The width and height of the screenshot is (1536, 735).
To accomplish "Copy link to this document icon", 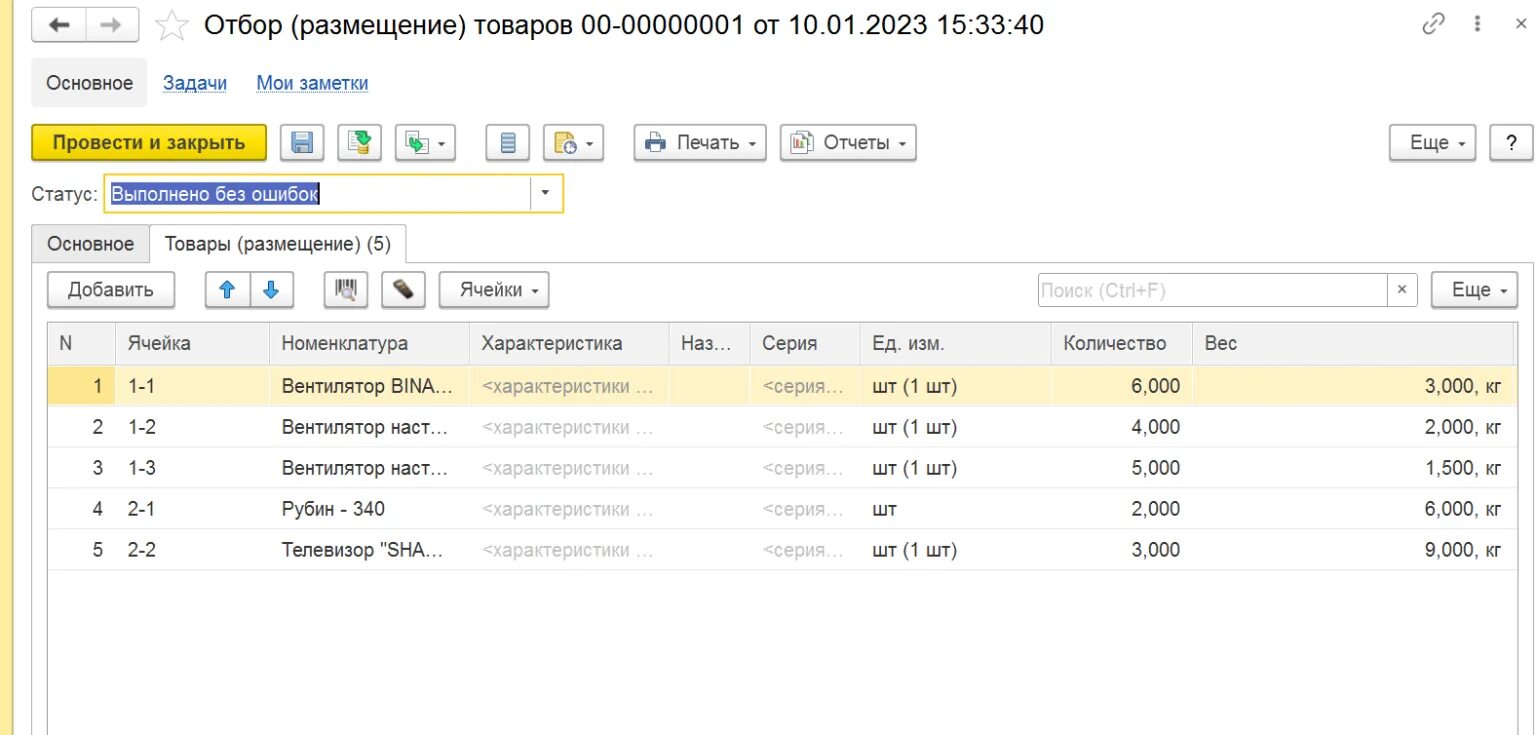I will [1433, 25].
